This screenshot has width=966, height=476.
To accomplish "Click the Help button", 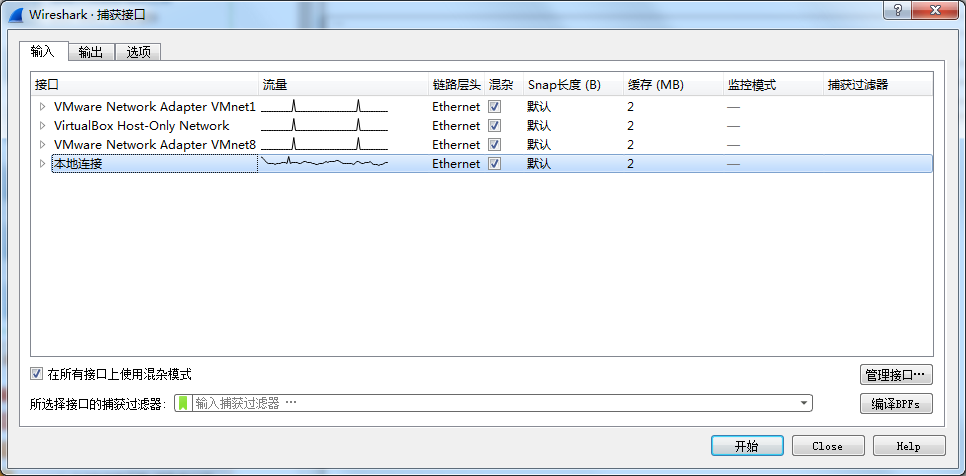I will point(909,446).
